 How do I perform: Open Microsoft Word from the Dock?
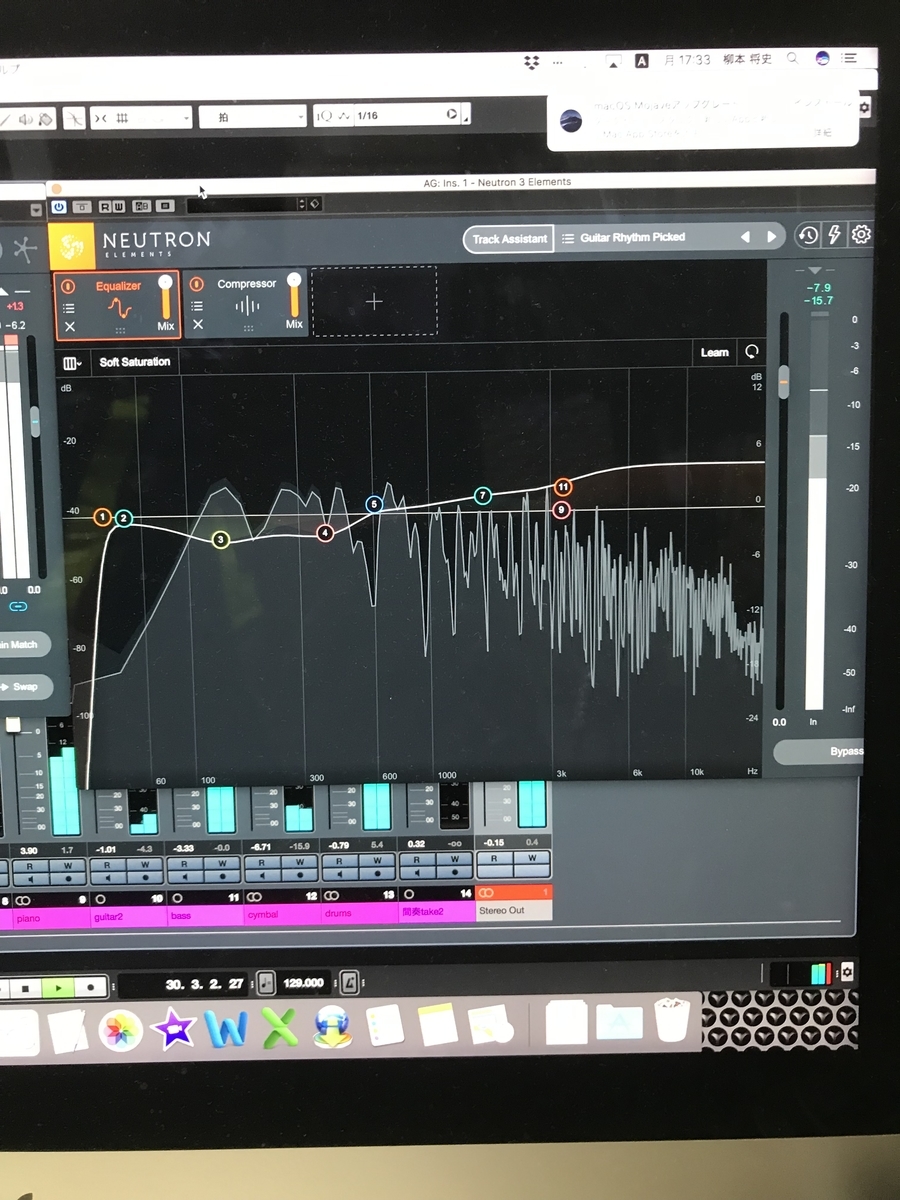point(225,1027)
